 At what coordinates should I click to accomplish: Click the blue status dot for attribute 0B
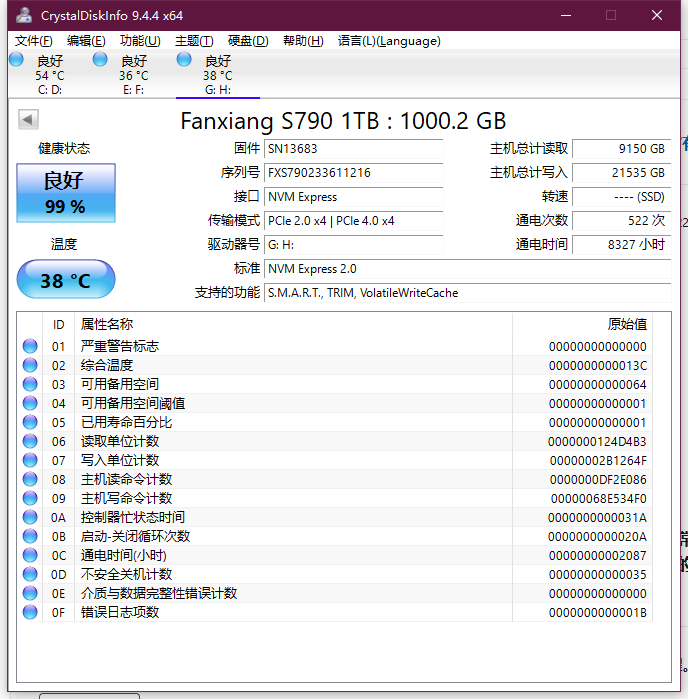(30, 536)
